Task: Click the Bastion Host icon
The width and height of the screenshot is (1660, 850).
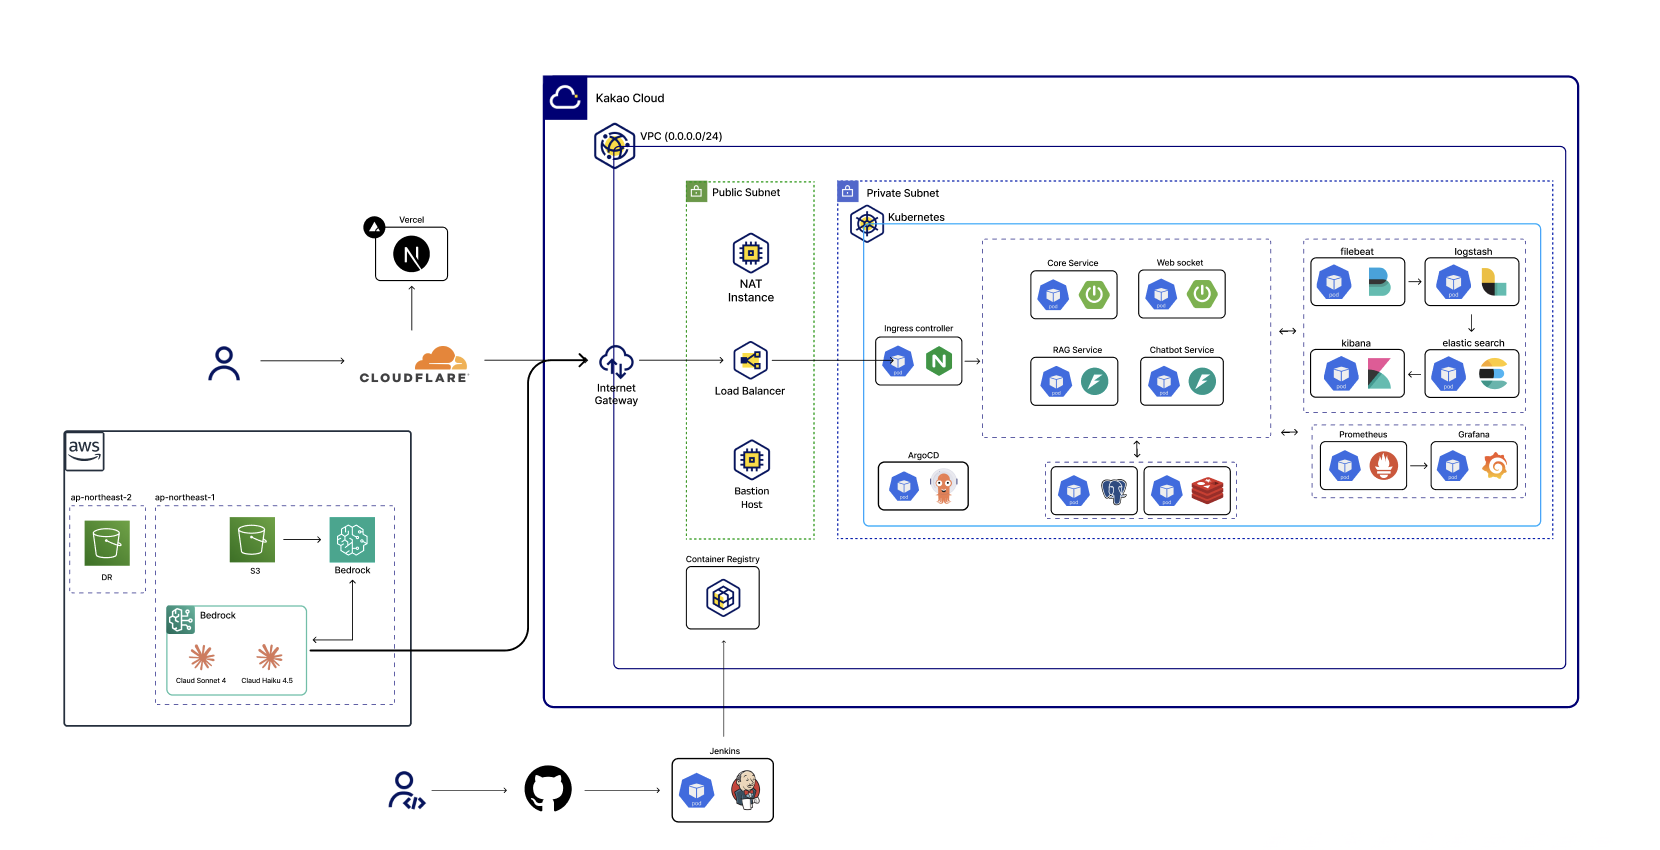Action: [752, 460]
